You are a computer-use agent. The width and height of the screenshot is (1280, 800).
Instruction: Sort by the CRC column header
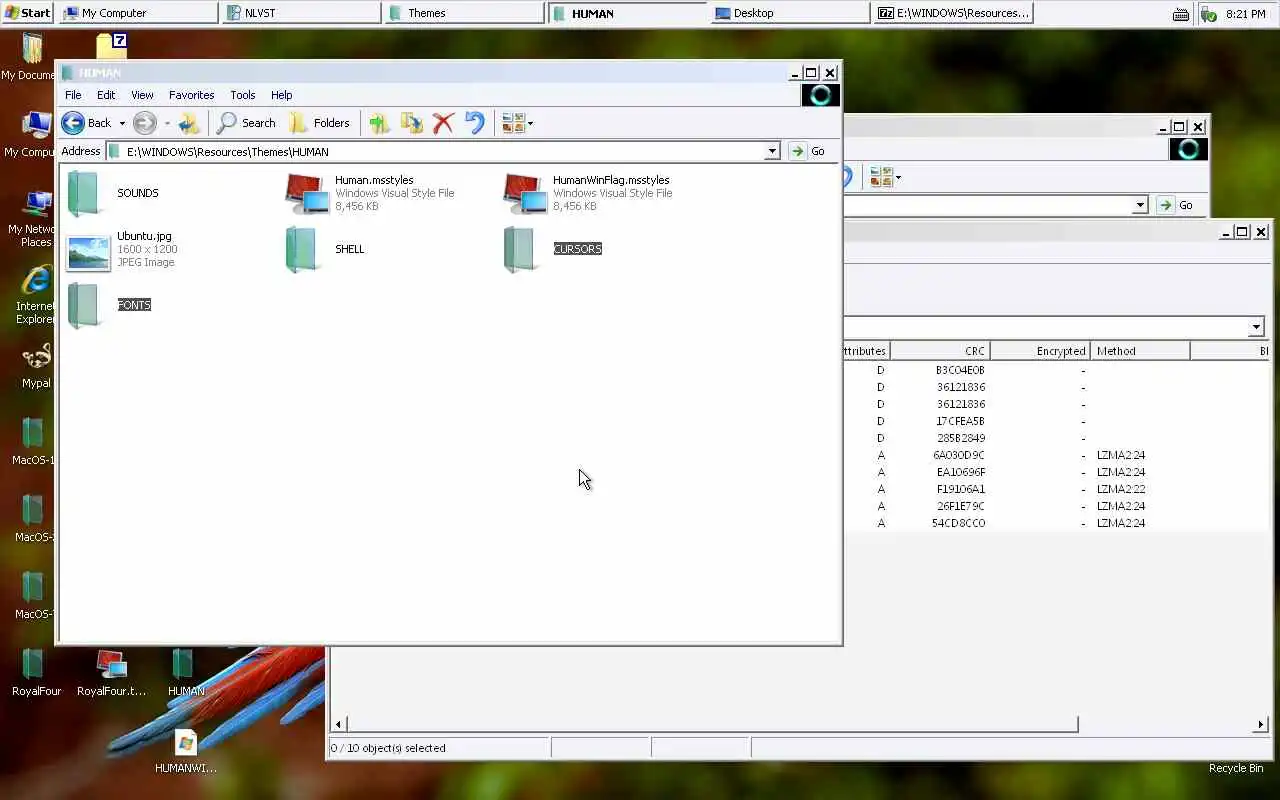939,351
